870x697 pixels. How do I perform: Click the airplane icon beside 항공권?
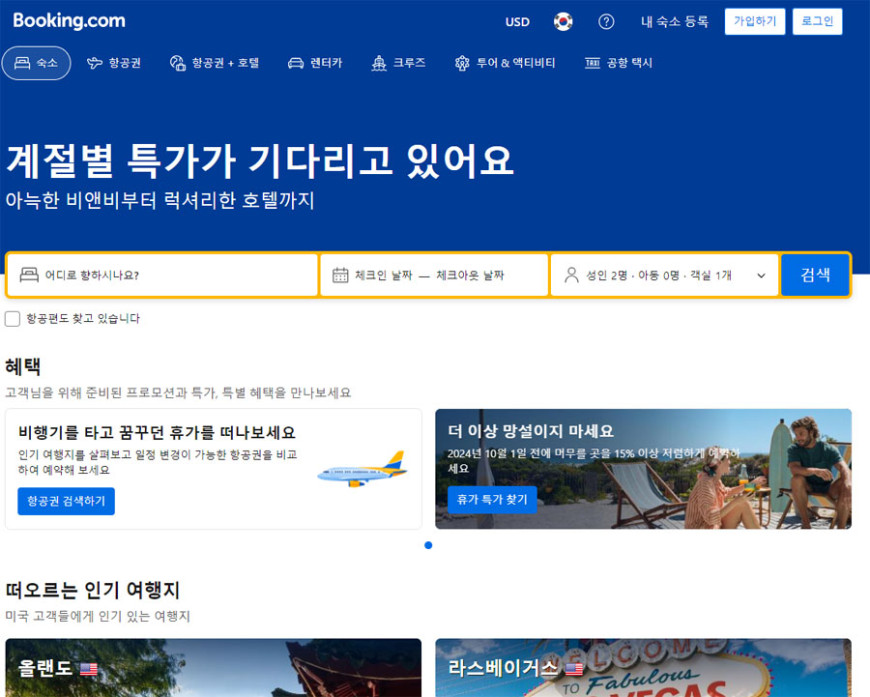point(95,63)
